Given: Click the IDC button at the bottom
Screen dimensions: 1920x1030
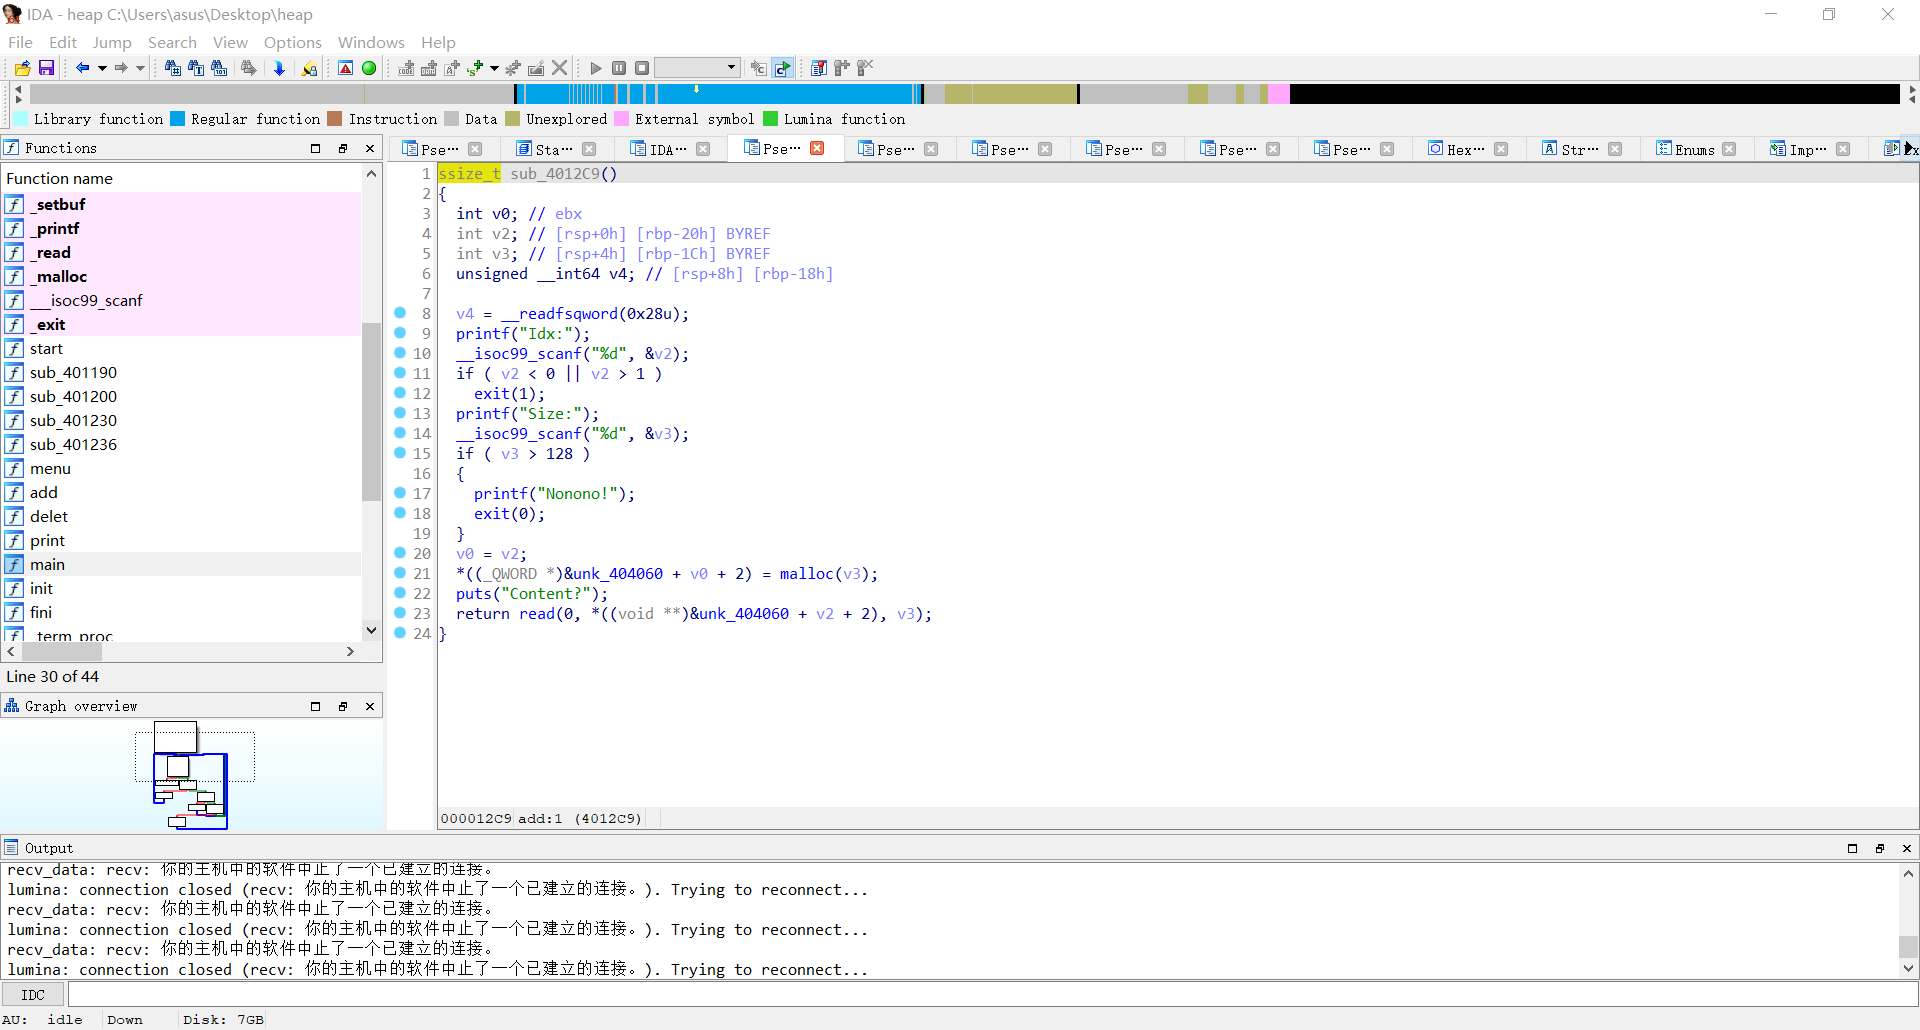Looking at the screenshot, I should (33, 994).
